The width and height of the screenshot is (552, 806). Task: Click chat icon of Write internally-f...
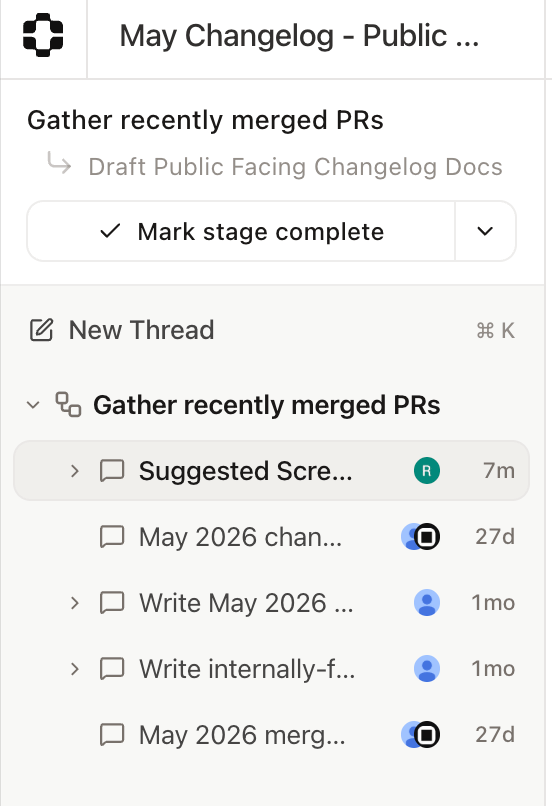coord(112,669)
